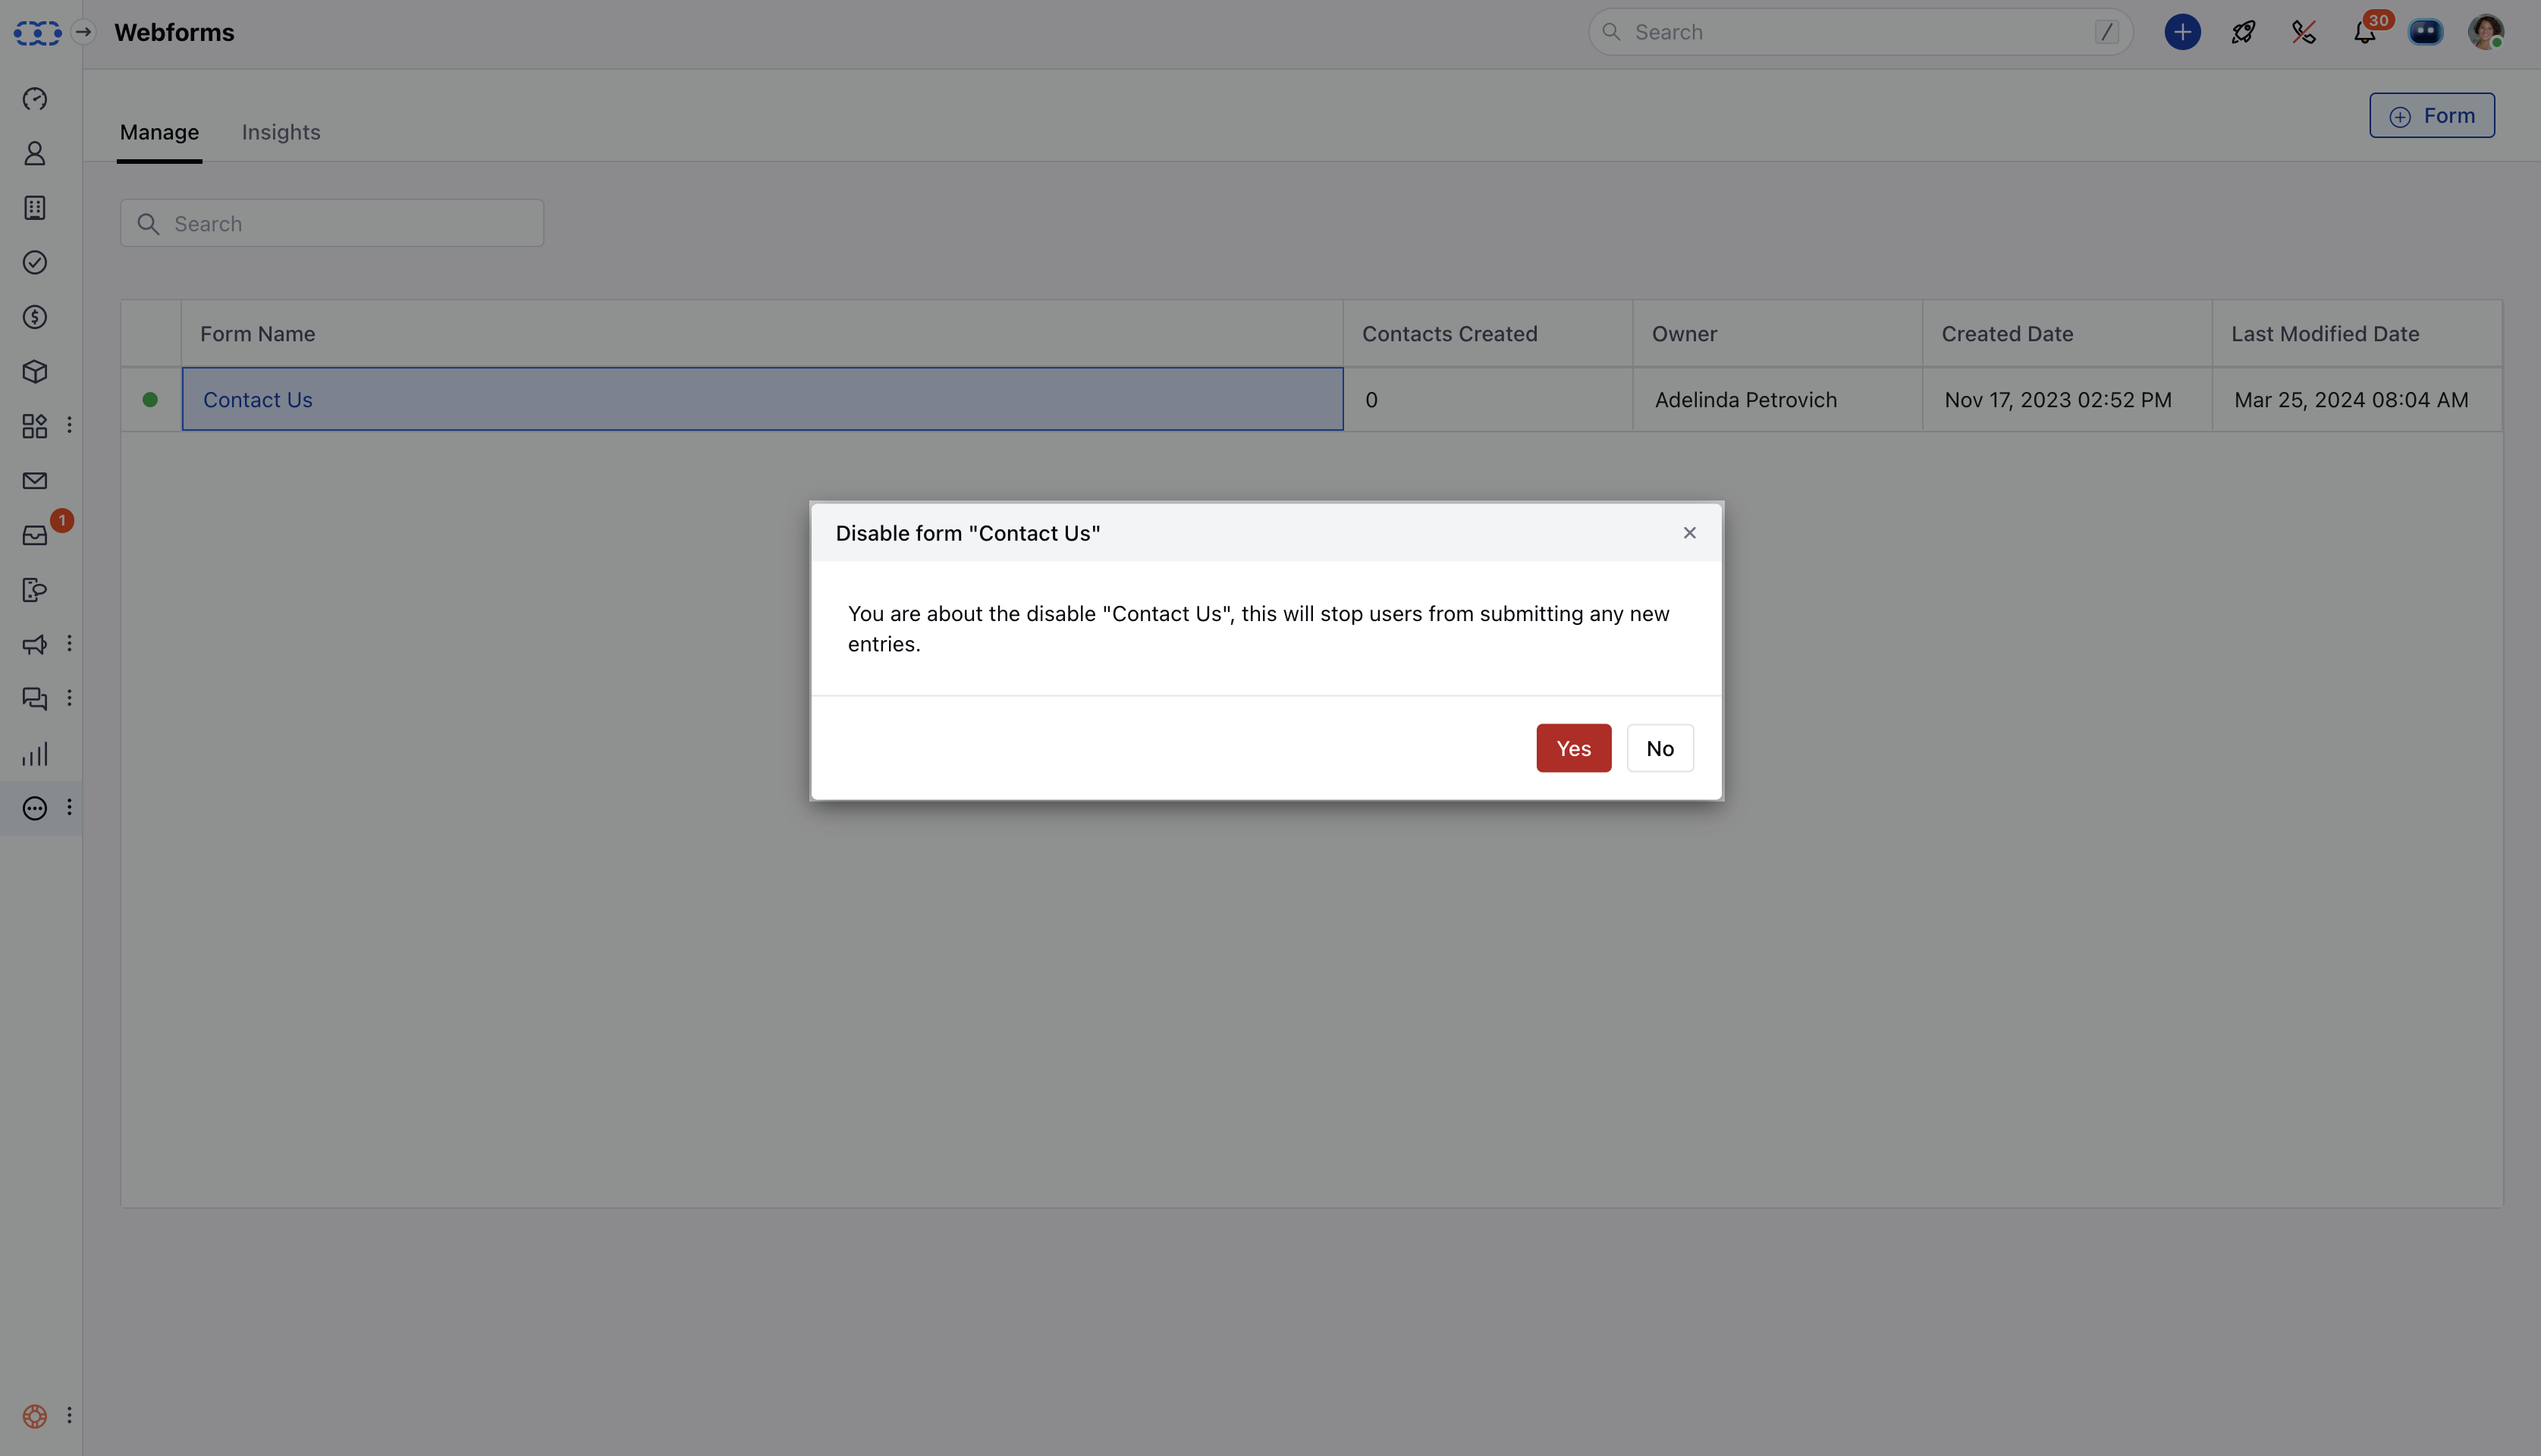This screenshot has height=1456, width=2541.
Task: Click the blue plus quick-add icon
Action: [2182, 32]
